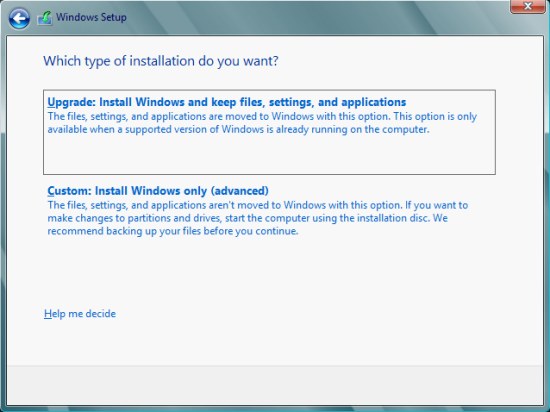
Task: Close the Windows Setup window
Action: [x=527, y=6]
